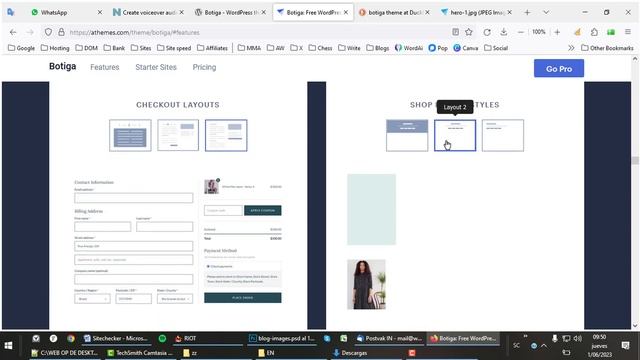Select the third shop style layout thumbnail
The height and width of the screenshot is (360, 640).
[x=503, y=136]
